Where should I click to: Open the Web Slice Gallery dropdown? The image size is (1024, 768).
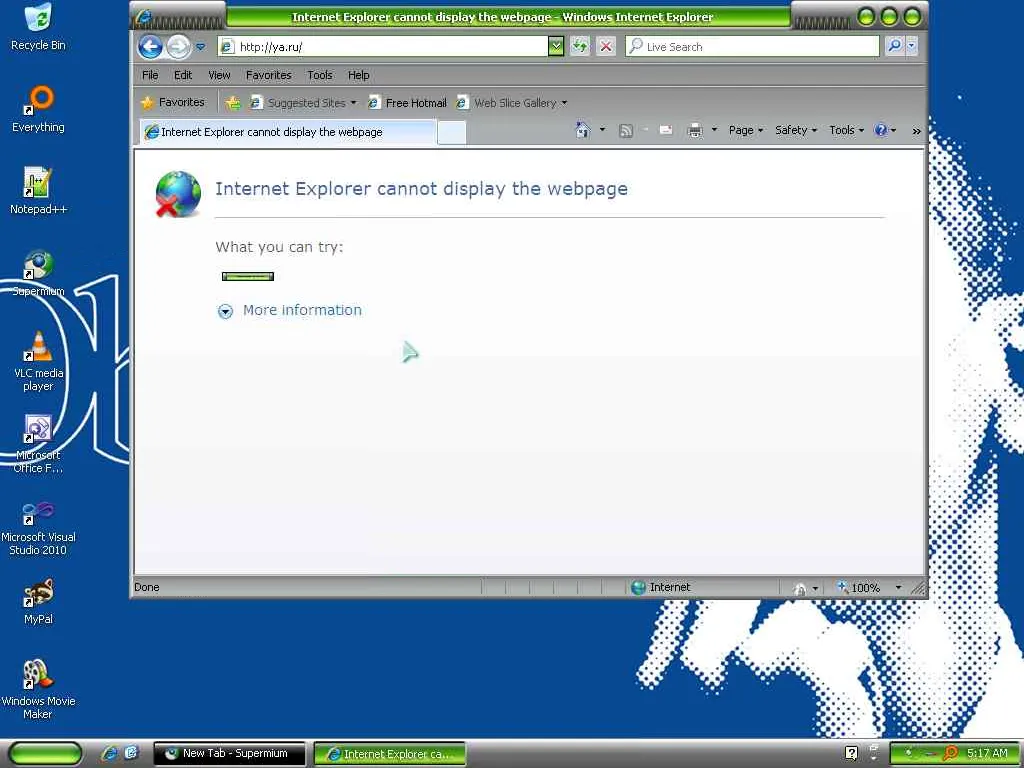coord(512,103)
